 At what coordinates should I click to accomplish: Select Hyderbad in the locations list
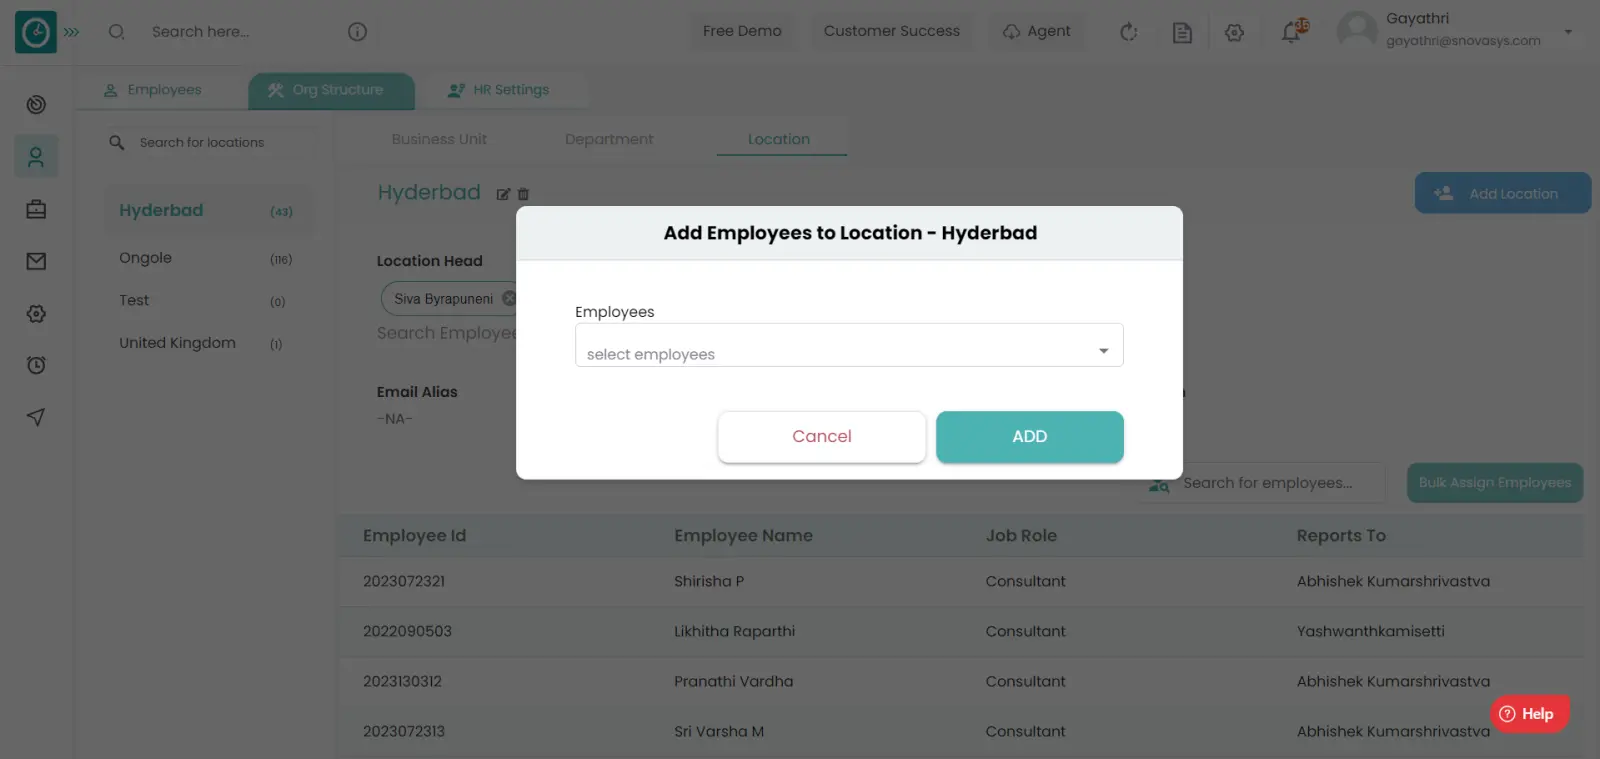pos(208,211)
